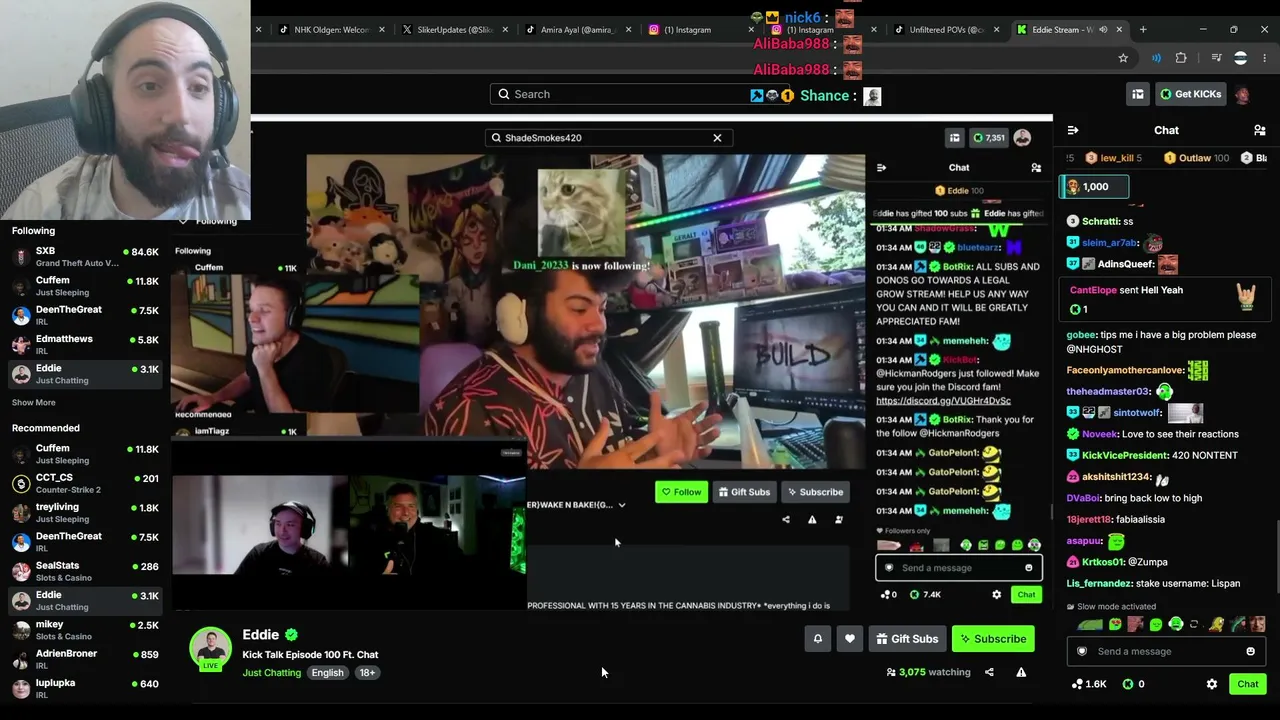Open the emoji picker in the main chat message box
1280x720 pixels.
click(x=1250, y=651)
